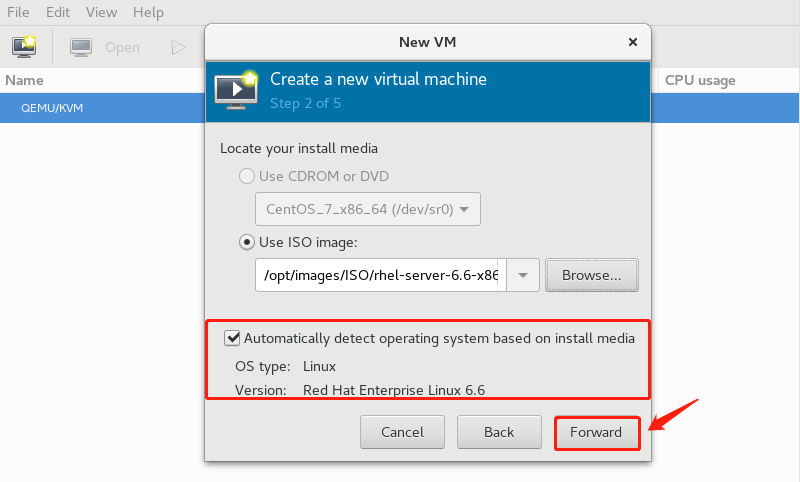Screen dimensions: 800x482
Task: Click Forward to continue to the next step
Action: click(596, 432)
